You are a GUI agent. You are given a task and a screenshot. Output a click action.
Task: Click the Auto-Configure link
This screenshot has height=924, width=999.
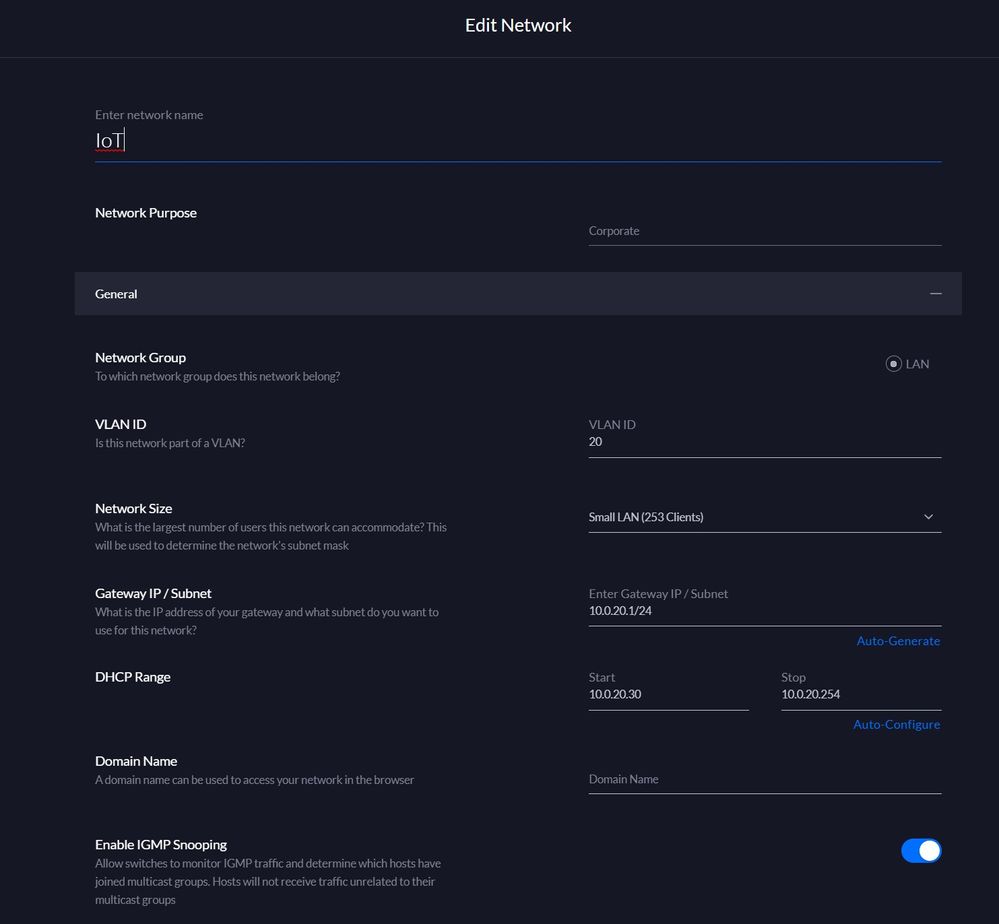pyautogui.click(x=896, y=724)
